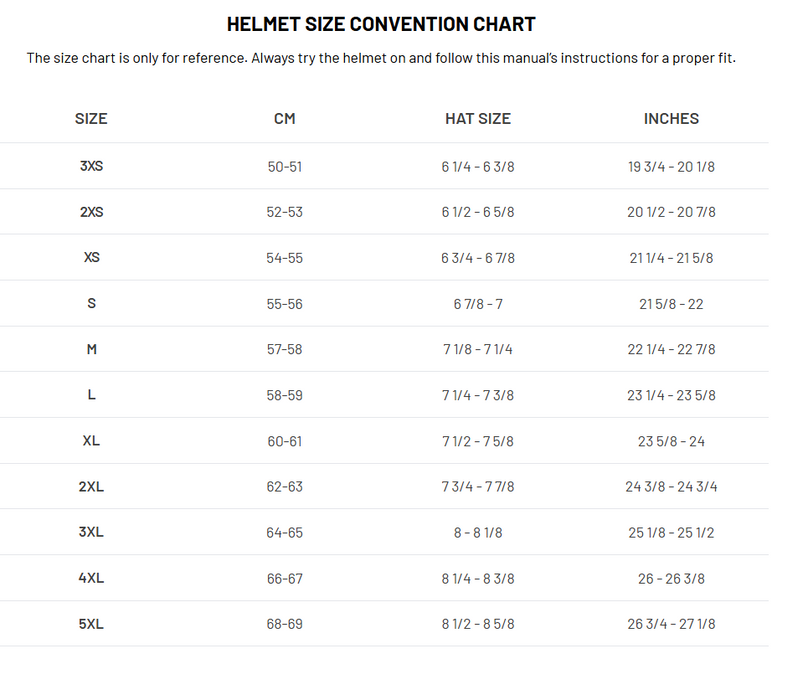Screen dimensions: 808x700
Task: Select the 4XL size row label
Action: coord(91,578)
